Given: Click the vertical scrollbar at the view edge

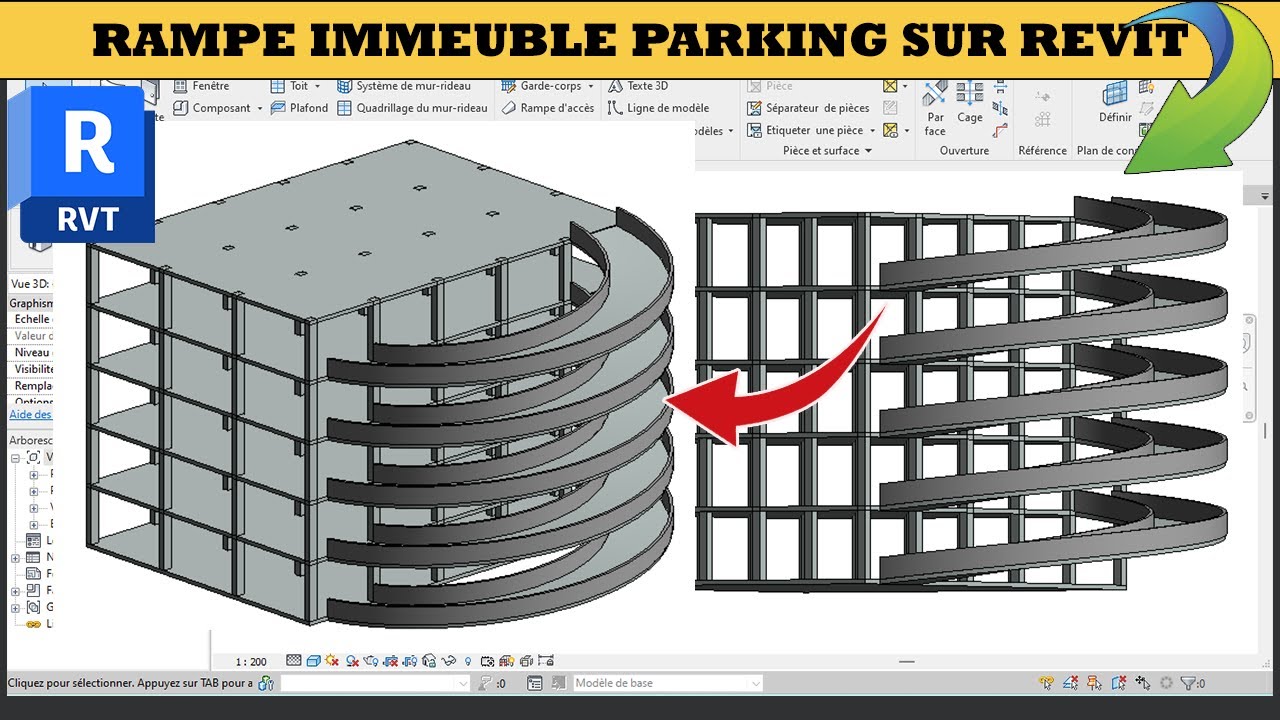Looking at the screenshot, I should [x=1265, y=430].
